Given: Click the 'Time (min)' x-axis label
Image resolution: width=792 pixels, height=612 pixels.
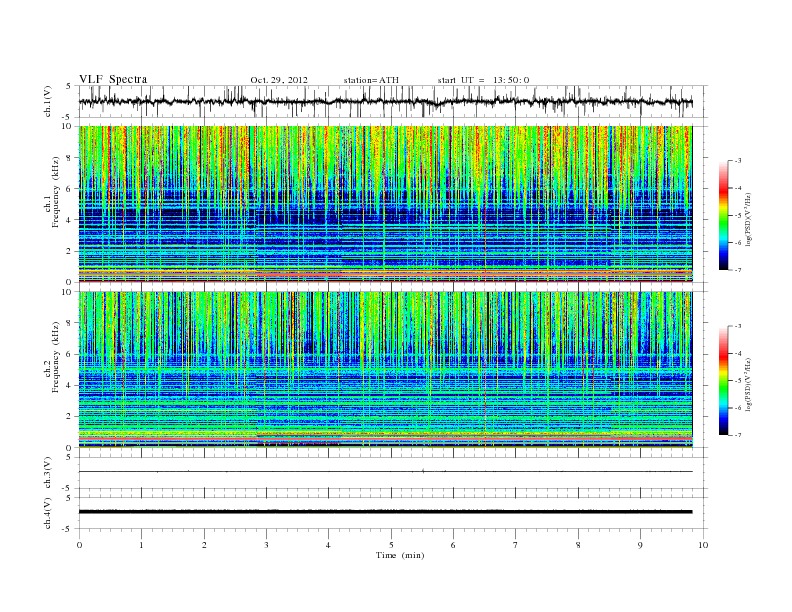Looking at the screenshot, I should [x=400, y=555].
